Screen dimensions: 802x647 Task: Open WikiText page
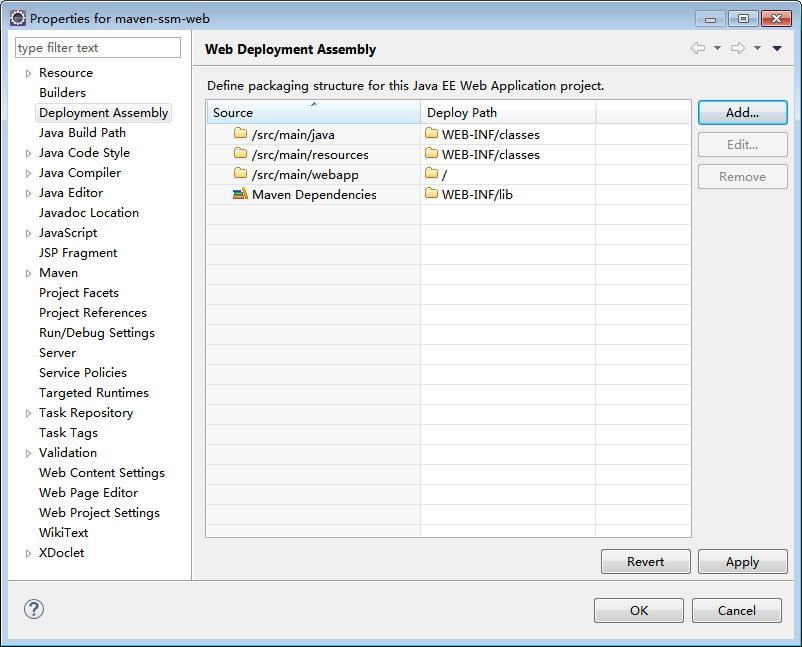coord(63,532)
